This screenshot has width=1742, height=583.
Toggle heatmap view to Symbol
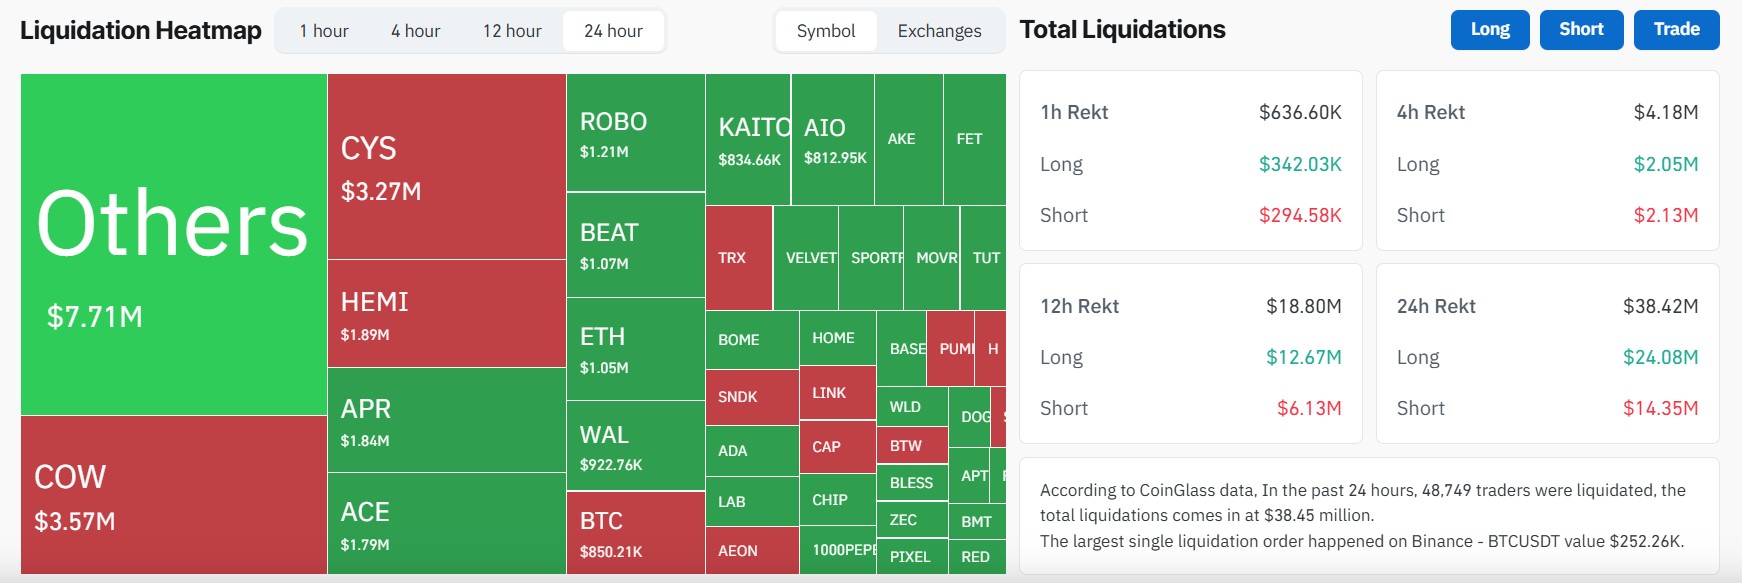pos(826,31)
